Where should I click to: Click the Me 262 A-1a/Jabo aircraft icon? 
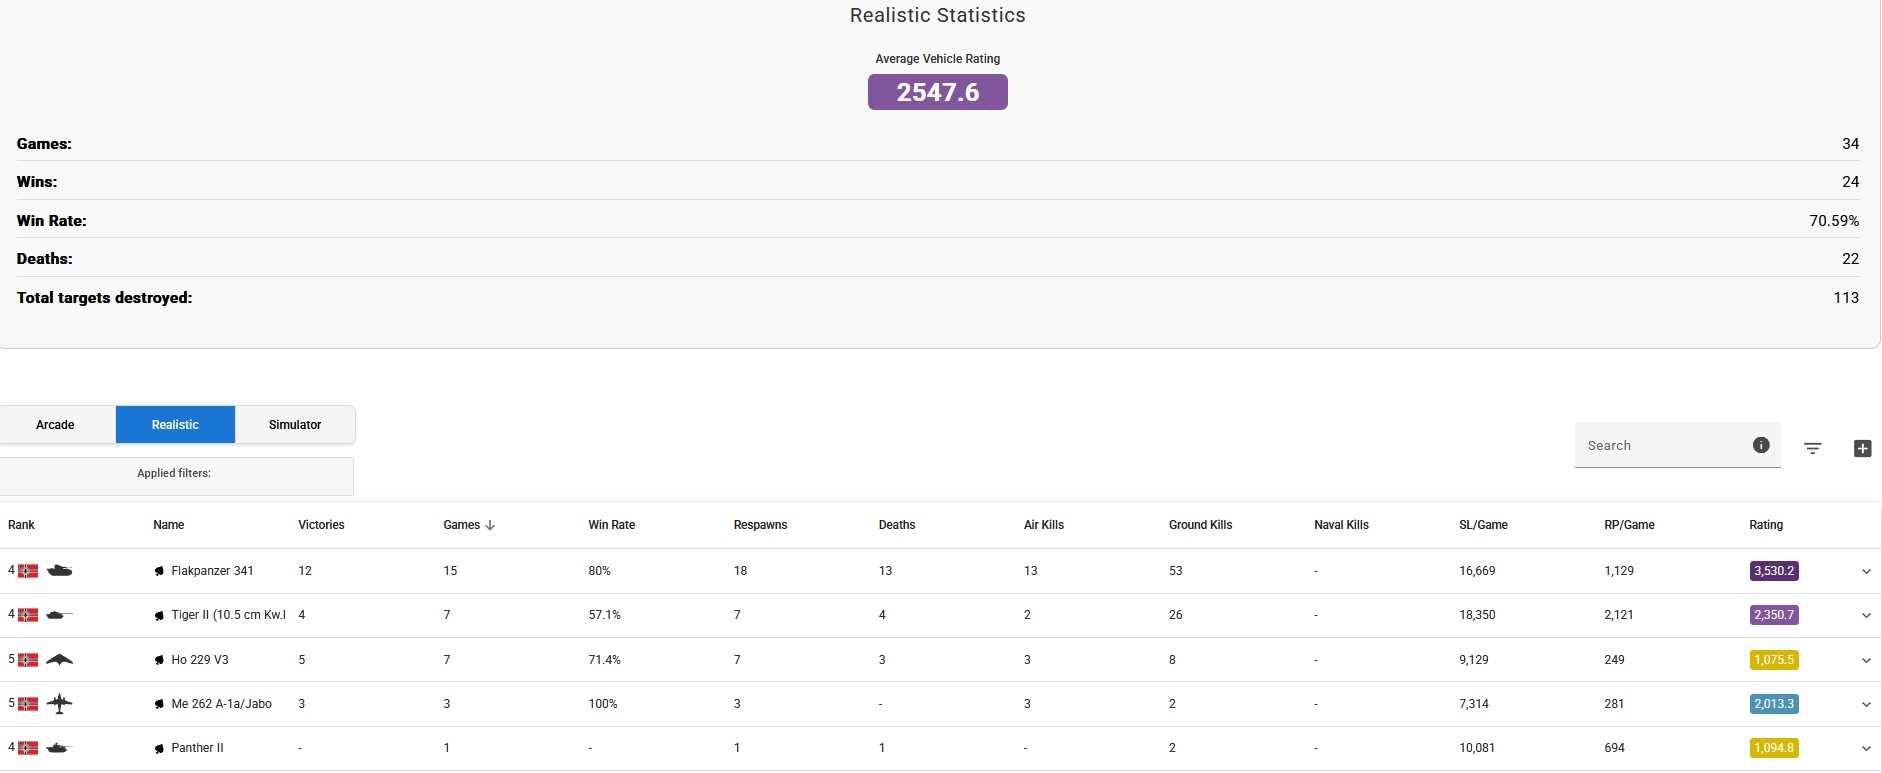(x=59, y=704)
